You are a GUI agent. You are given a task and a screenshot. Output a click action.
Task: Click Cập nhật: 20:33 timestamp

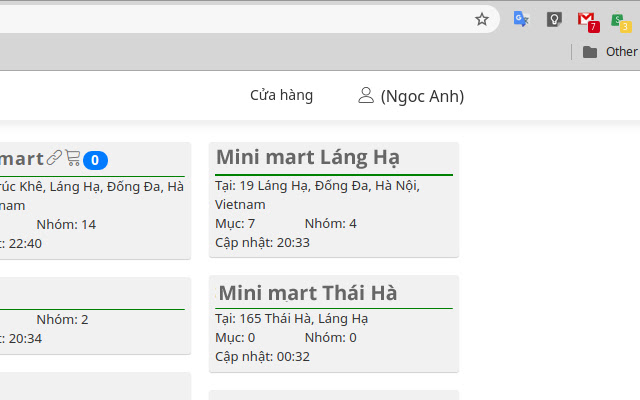(262, 242)
